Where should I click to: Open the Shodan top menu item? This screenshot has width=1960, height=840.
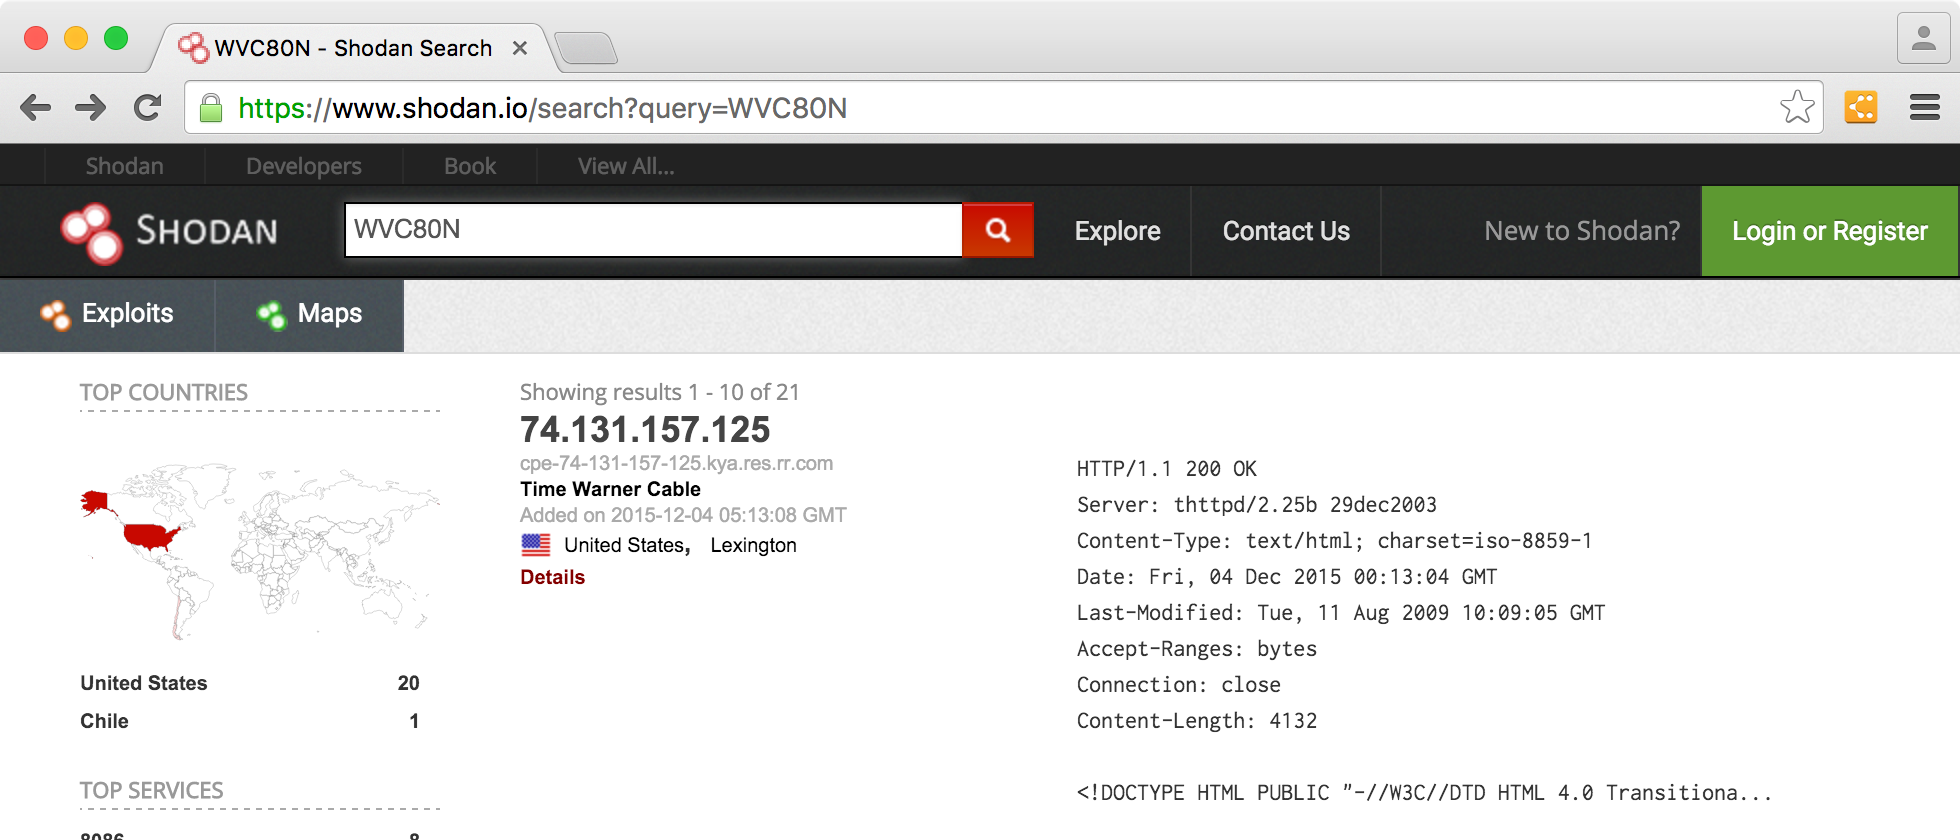125,166
